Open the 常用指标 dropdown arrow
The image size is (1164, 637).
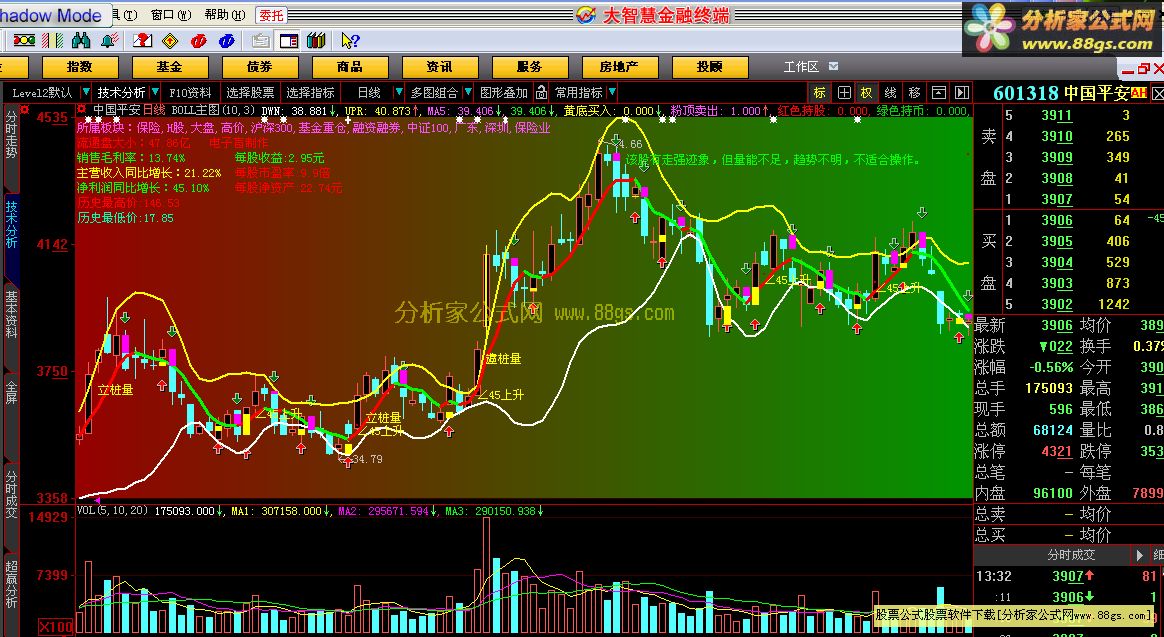(612, 93)
